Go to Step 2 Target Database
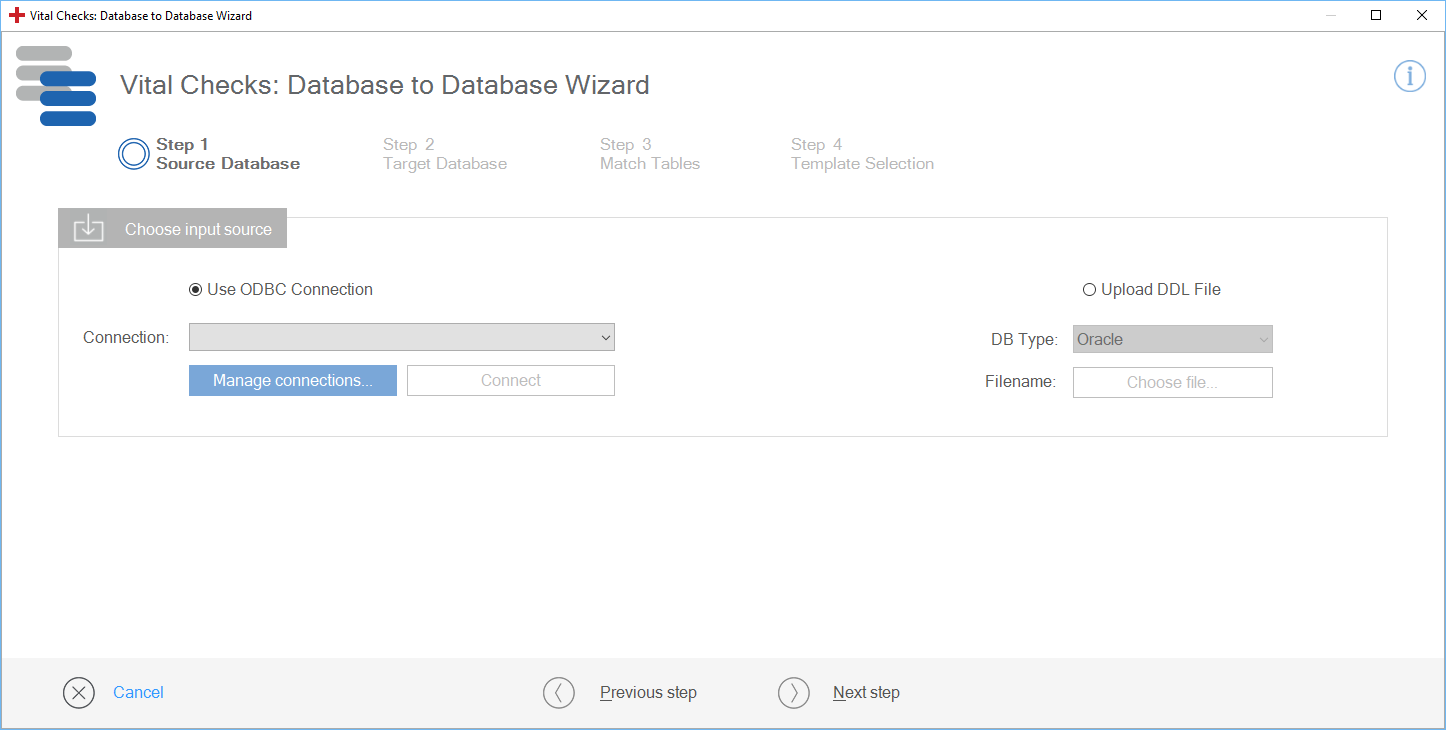1446x730 pixels. coord(444,154)
